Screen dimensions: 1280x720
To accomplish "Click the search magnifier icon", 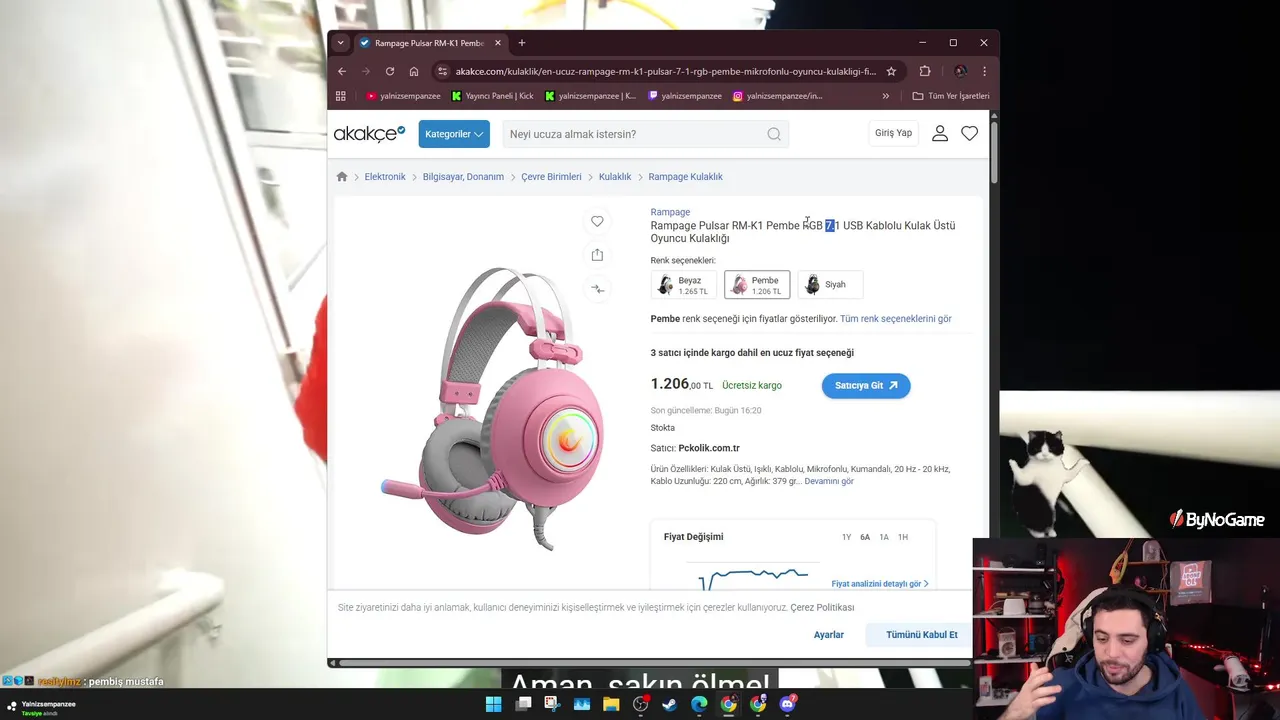I will (x=774, y=134).
